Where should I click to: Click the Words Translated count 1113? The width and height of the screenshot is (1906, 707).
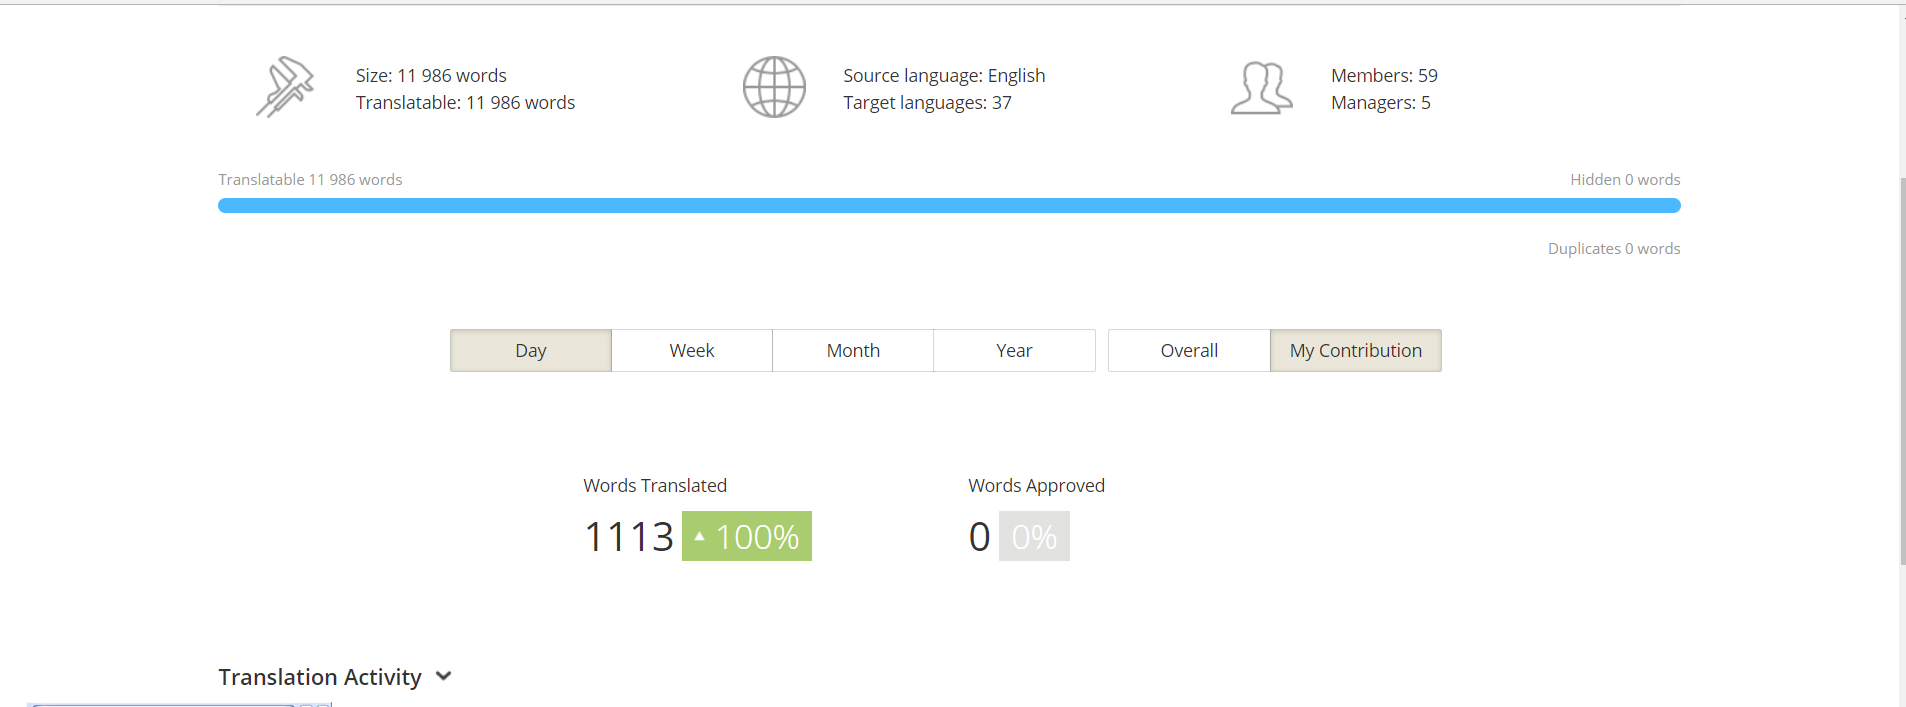[x=629, y=537]
